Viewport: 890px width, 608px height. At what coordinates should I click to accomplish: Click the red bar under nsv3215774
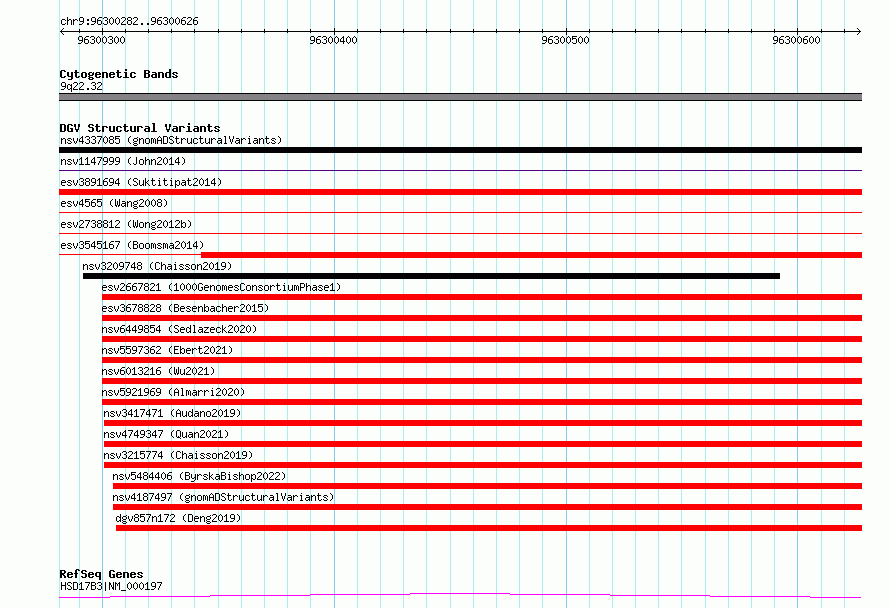(x=483, y=465)
